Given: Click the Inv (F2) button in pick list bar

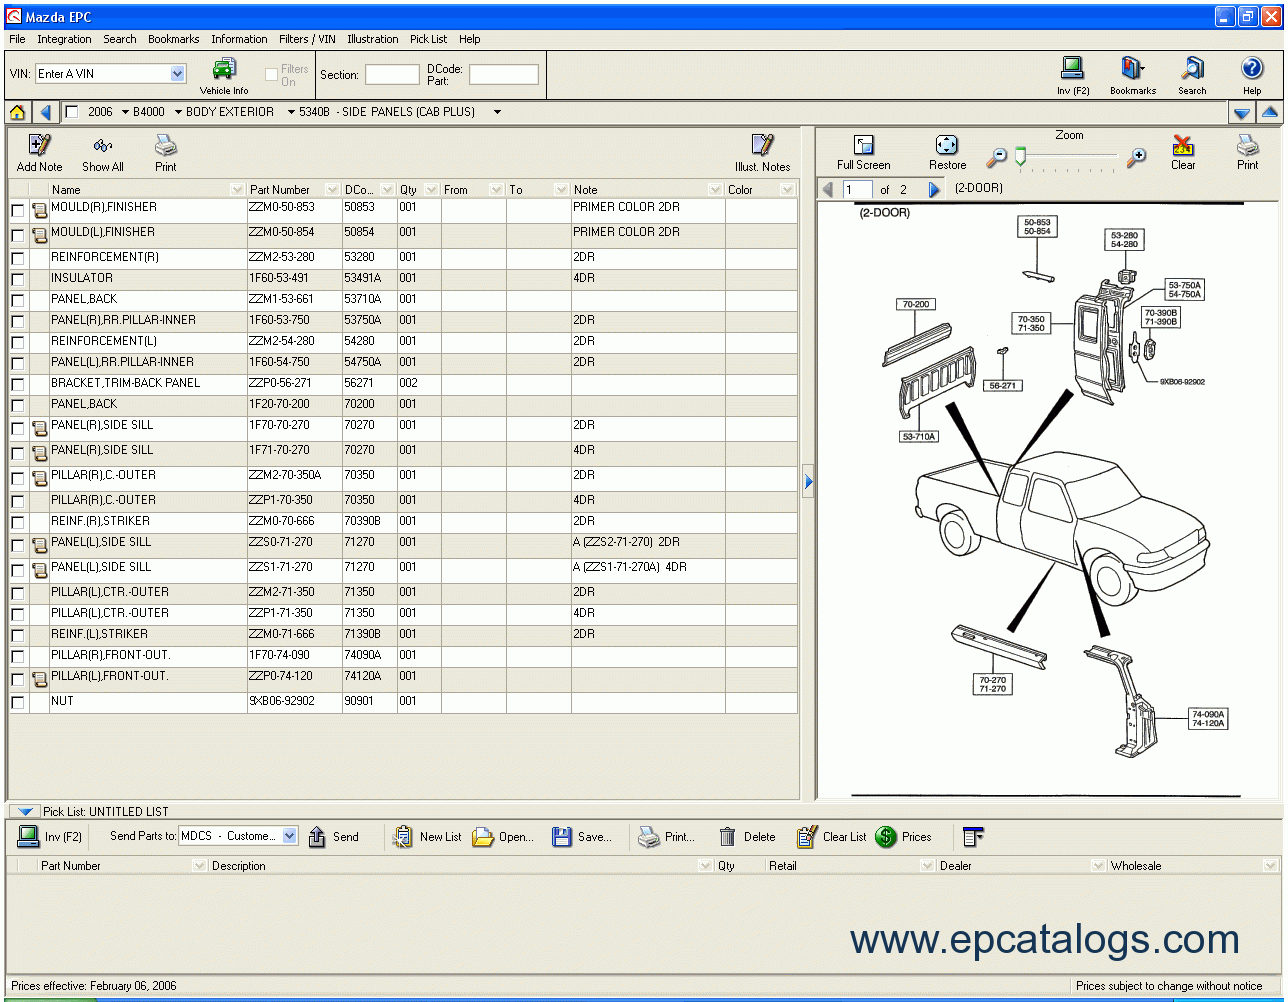Looking at the screenshot, I should tap(51, 837).
